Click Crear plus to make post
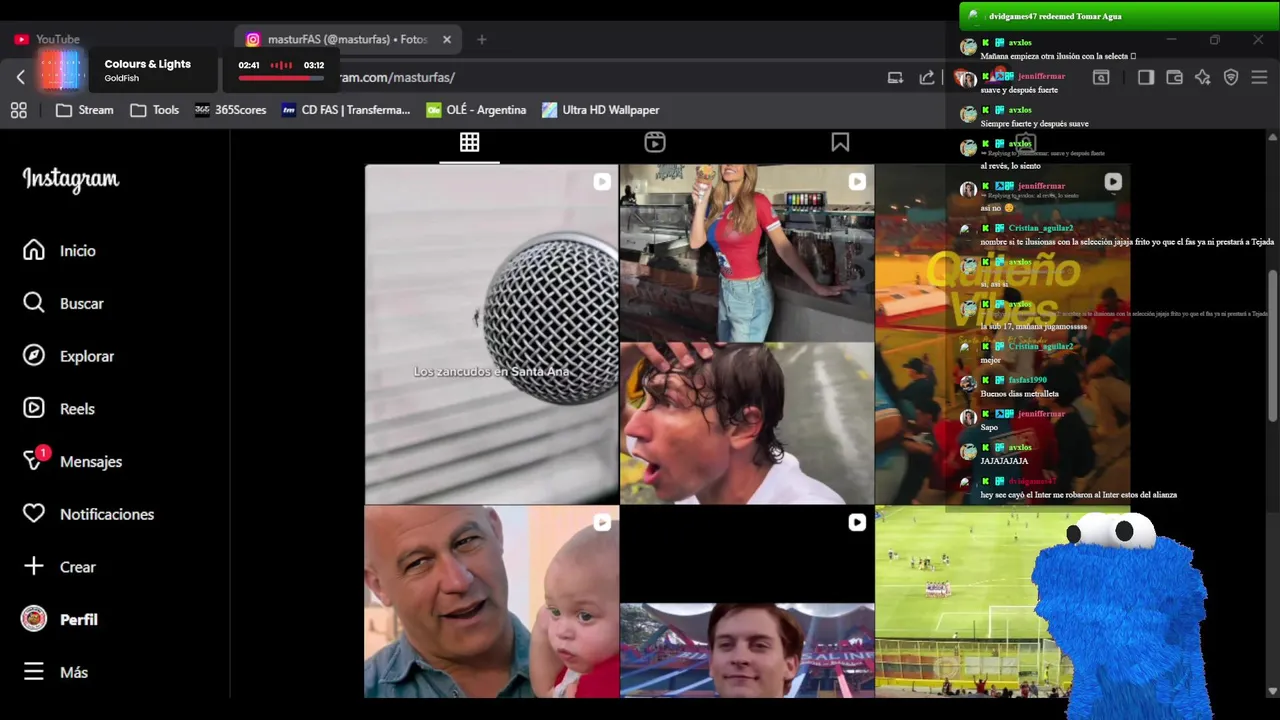1280x720 pixels. (60, 567)
